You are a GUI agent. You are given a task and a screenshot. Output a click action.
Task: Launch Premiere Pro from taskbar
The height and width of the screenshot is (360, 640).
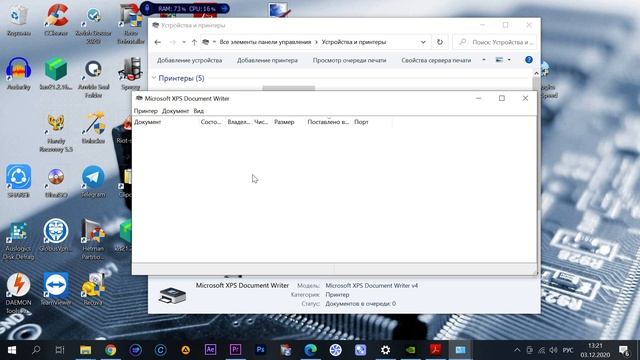click(x=235, y=350)
